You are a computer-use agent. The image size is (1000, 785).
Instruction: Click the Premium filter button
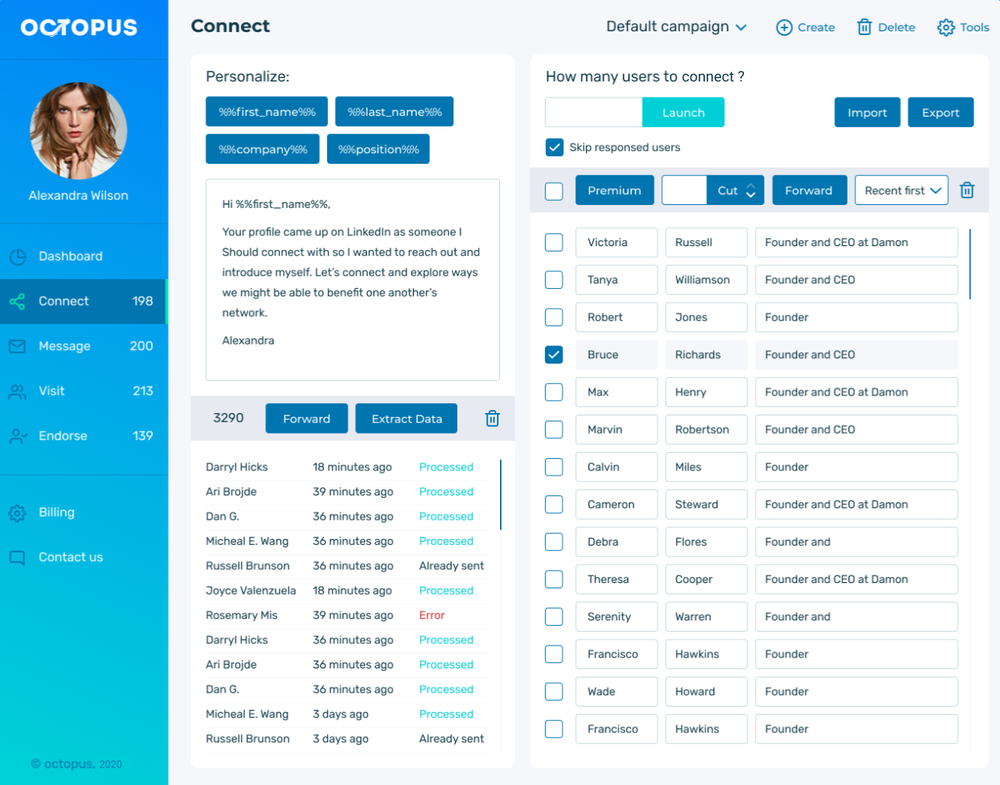[615, 190]
